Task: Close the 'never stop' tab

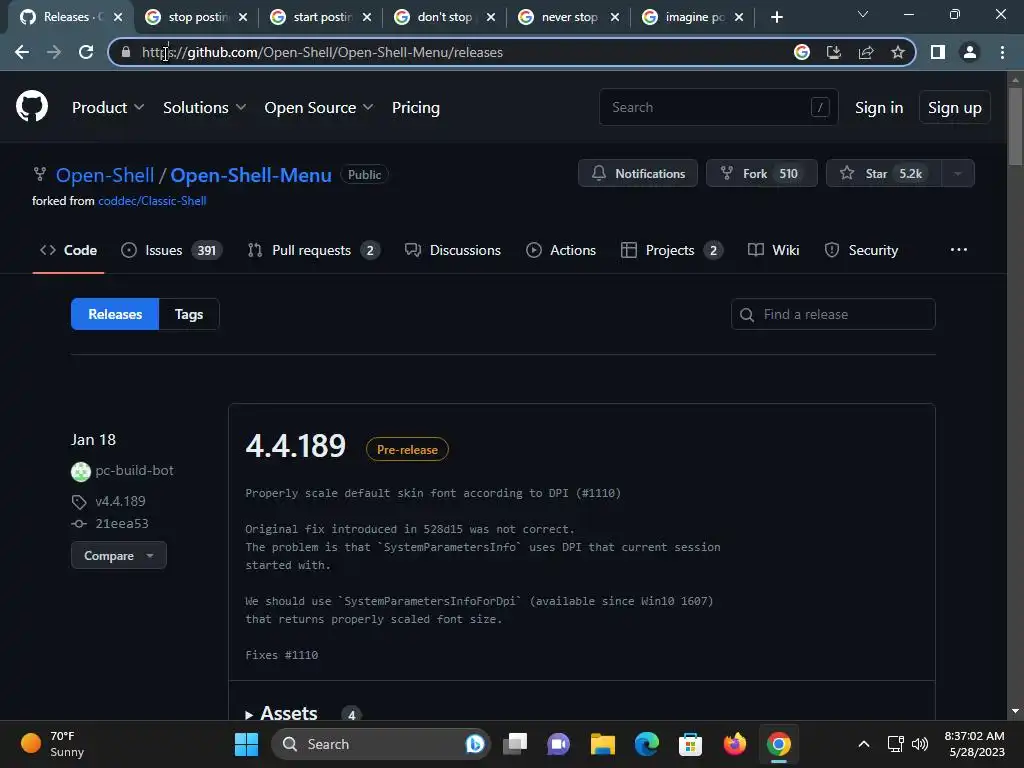Action: [x=615, y=18]
